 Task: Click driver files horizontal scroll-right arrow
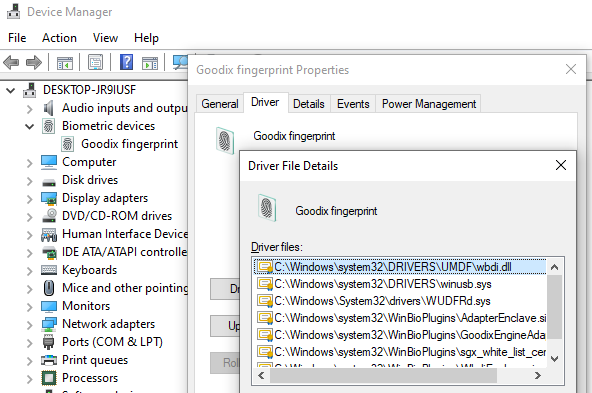point(538,376)
